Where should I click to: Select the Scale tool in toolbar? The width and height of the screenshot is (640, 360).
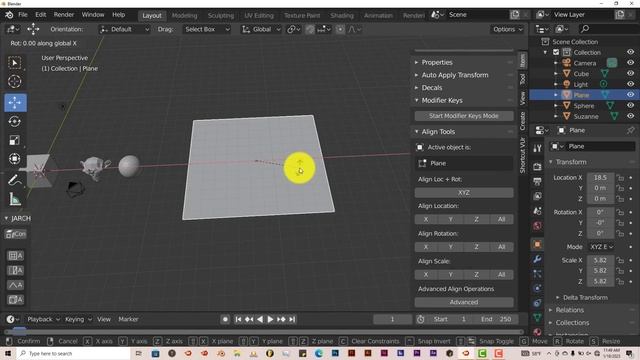(15, 140)
